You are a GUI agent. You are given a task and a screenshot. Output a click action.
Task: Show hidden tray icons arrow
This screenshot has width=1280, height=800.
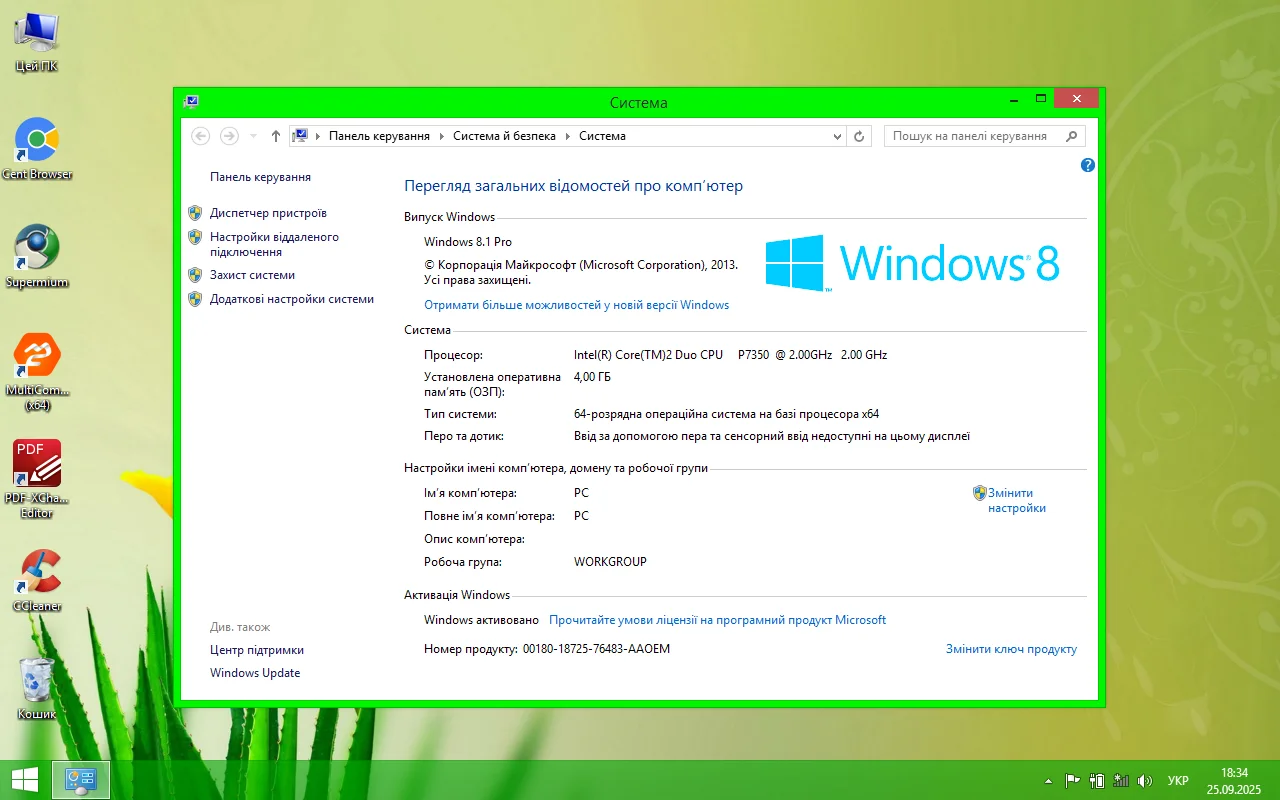(1048, 780)
